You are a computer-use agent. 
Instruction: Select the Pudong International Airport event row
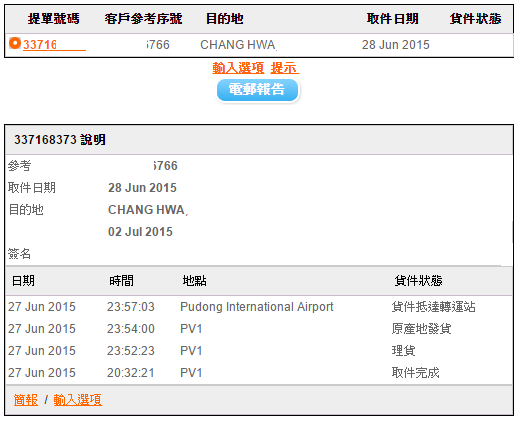pyautogui.click(x=259, y=307)
